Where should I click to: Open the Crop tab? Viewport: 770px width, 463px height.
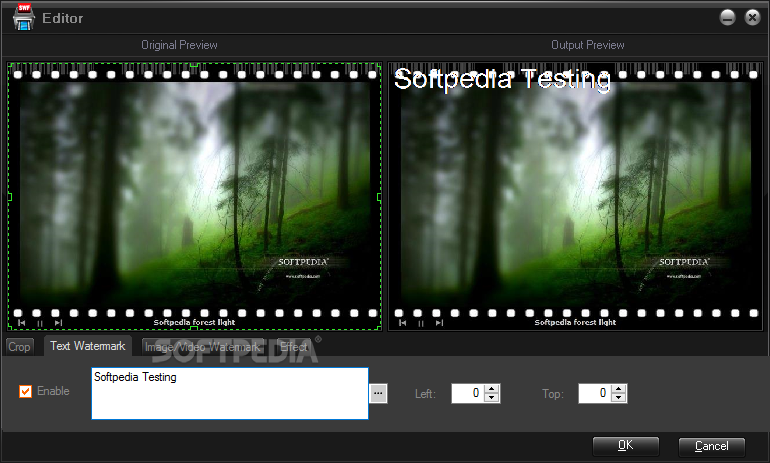[x=19, y=347]
